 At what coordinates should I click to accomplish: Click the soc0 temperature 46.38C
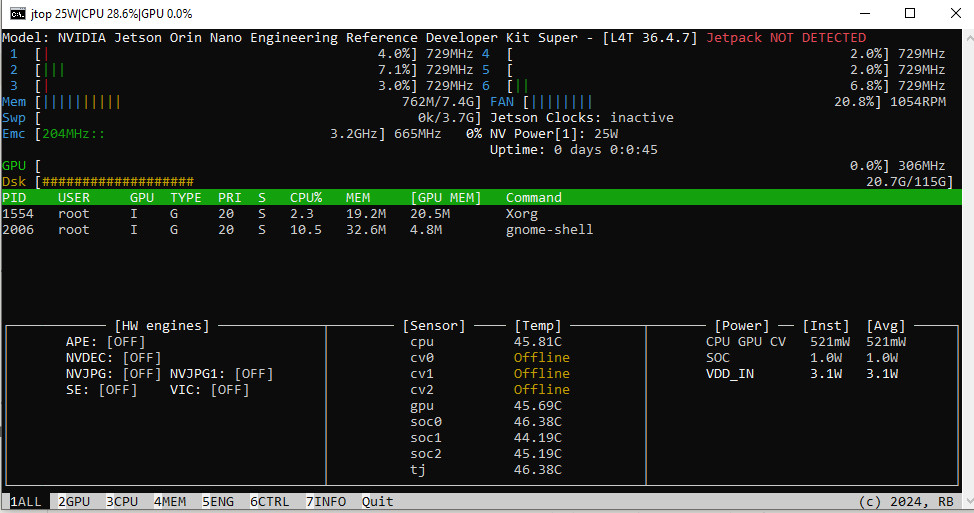[537, 422]
